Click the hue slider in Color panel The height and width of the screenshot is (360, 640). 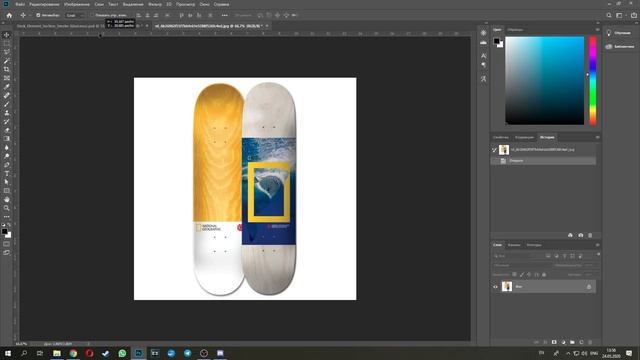[x=593, y=80]
